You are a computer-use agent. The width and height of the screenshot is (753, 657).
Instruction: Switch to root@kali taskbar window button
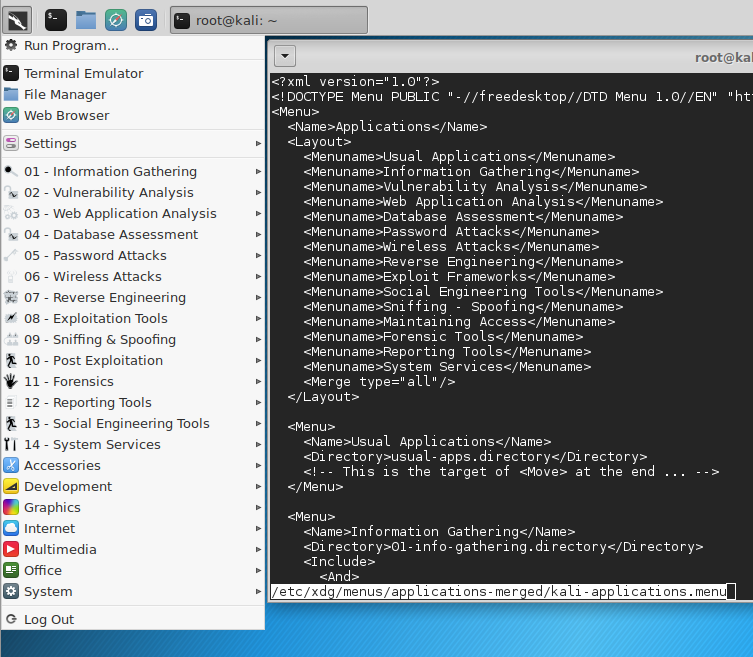click(x=268, y=19)
